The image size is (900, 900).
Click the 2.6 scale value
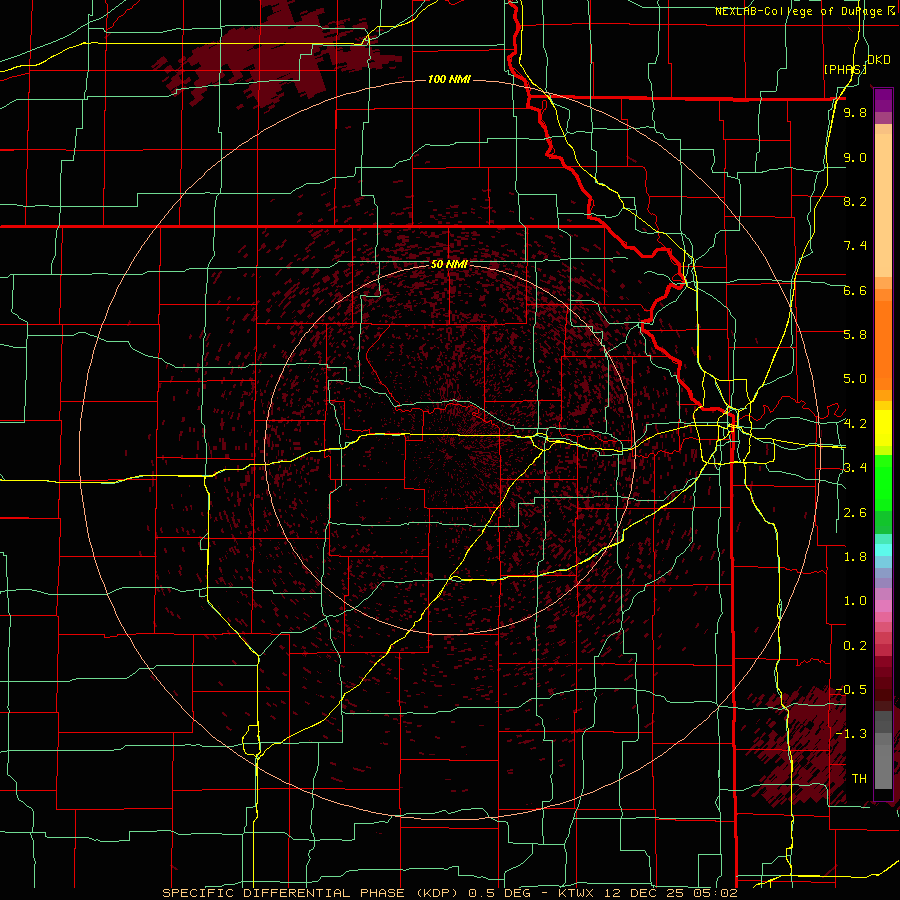[855, 513]
